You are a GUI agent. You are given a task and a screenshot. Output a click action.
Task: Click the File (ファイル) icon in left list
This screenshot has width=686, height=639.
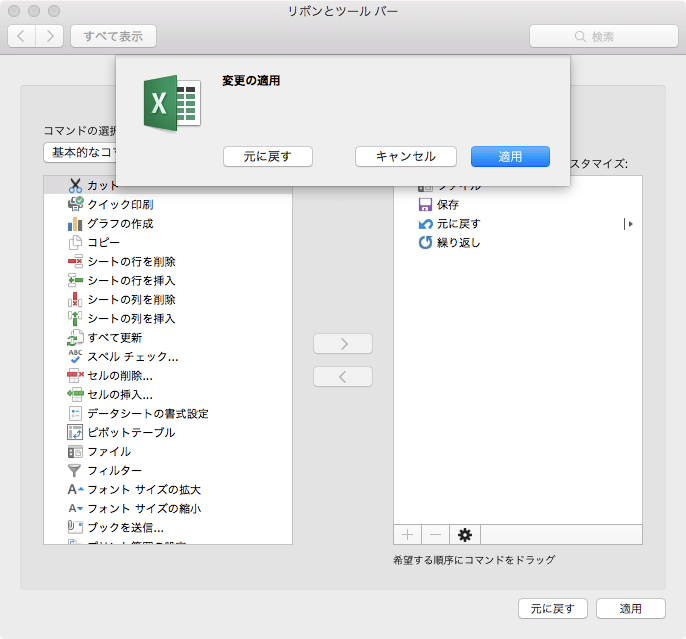tap(75, 451)
